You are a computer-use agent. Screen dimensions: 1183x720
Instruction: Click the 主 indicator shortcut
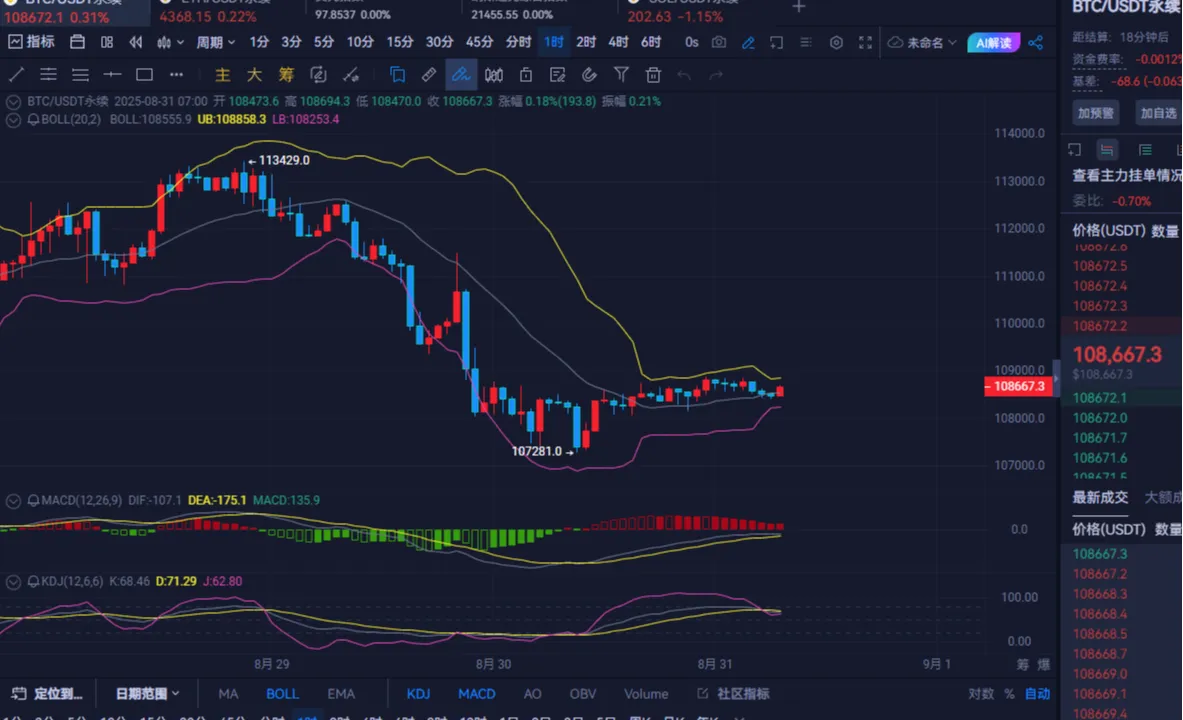pyautogui.click(x=223, y=75)
